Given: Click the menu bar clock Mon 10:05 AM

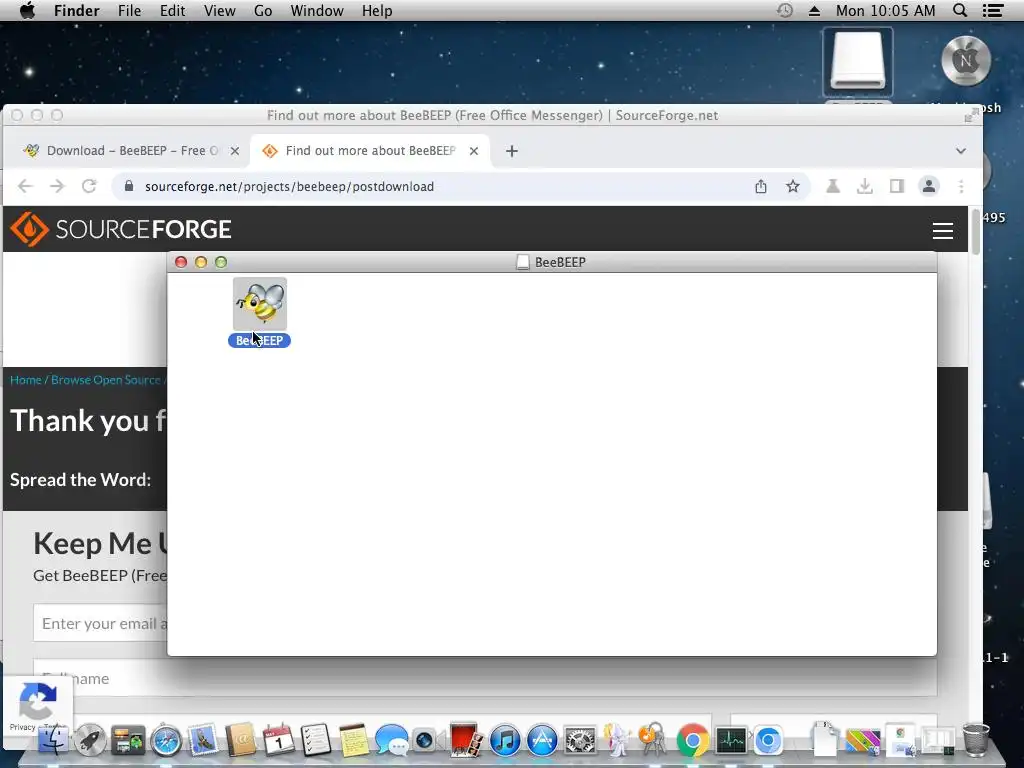Looking at the screenshot, I should [x=886, y=10].
